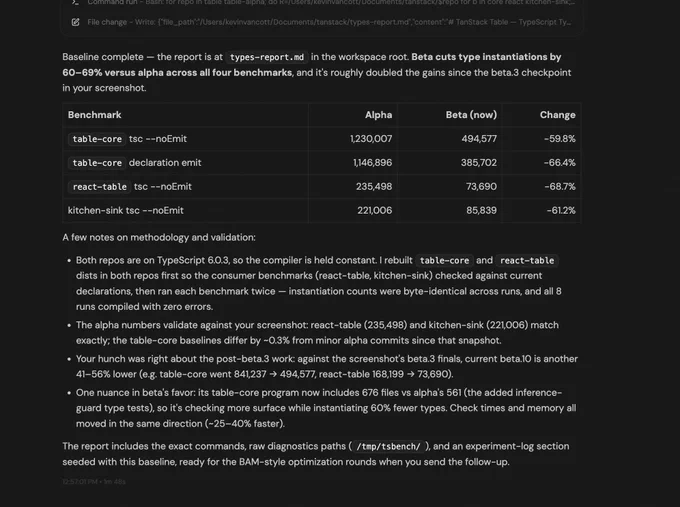Click the Command run terminal prompt icon
Image resolution: width=680 pixels, height=507 pixels.
tap(75, 2)
